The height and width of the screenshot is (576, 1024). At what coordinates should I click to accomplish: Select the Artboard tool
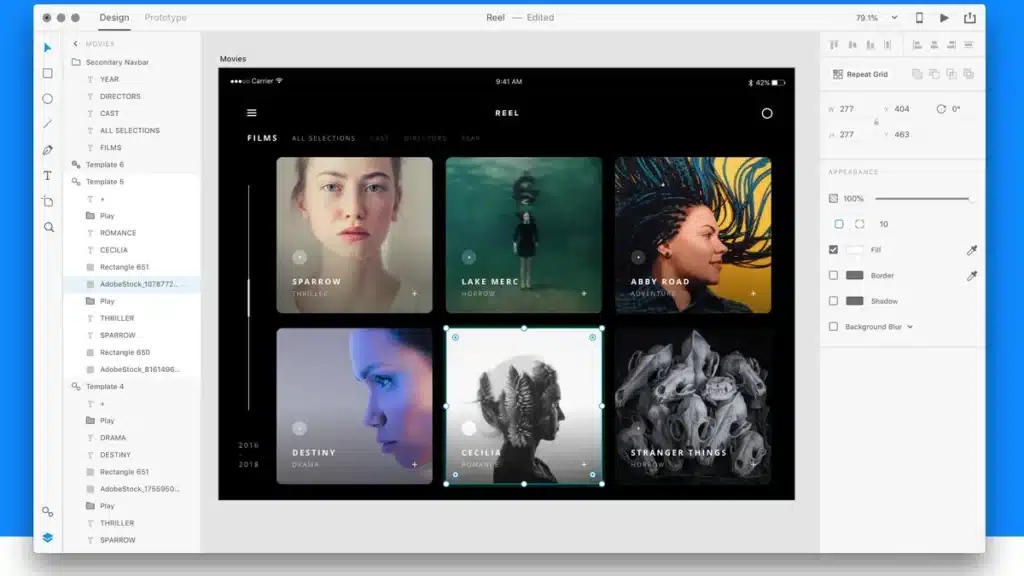pyautogui.click(x=47, y=201)
